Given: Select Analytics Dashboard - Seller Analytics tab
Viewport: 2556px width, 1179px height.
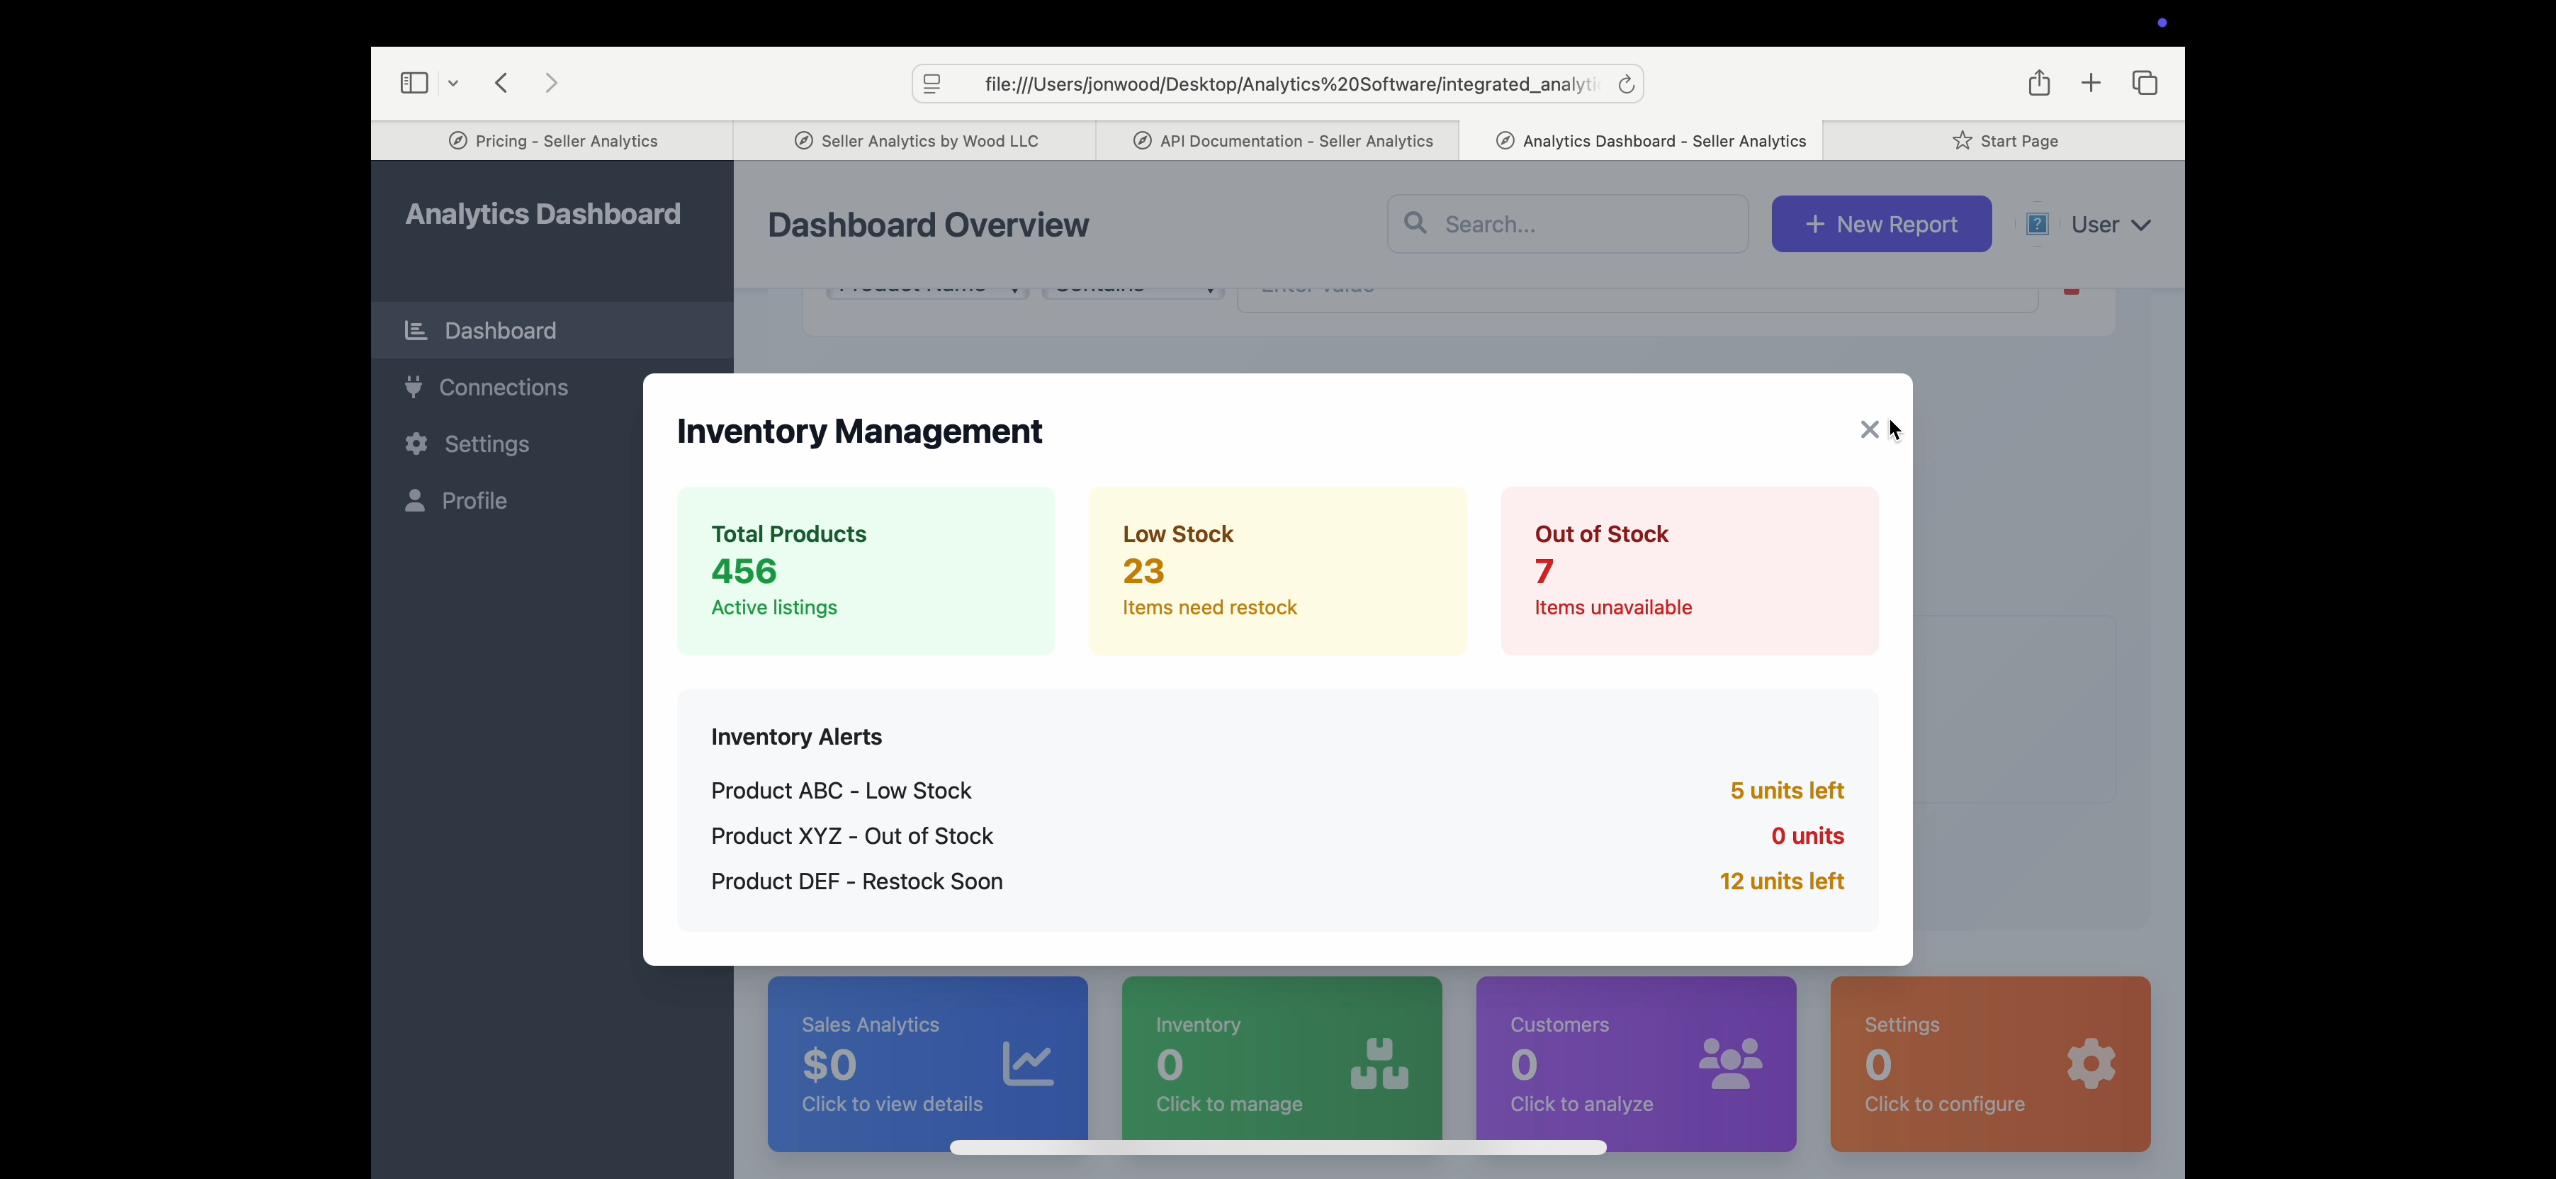Looking at the screenshot, I should click(1641, 141).
